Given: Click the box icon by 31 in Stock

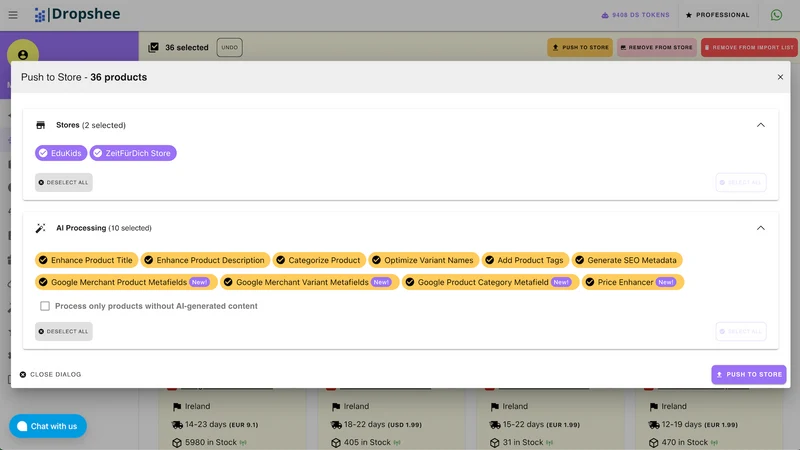Looking at the screenshot, I should pos(495,443).
